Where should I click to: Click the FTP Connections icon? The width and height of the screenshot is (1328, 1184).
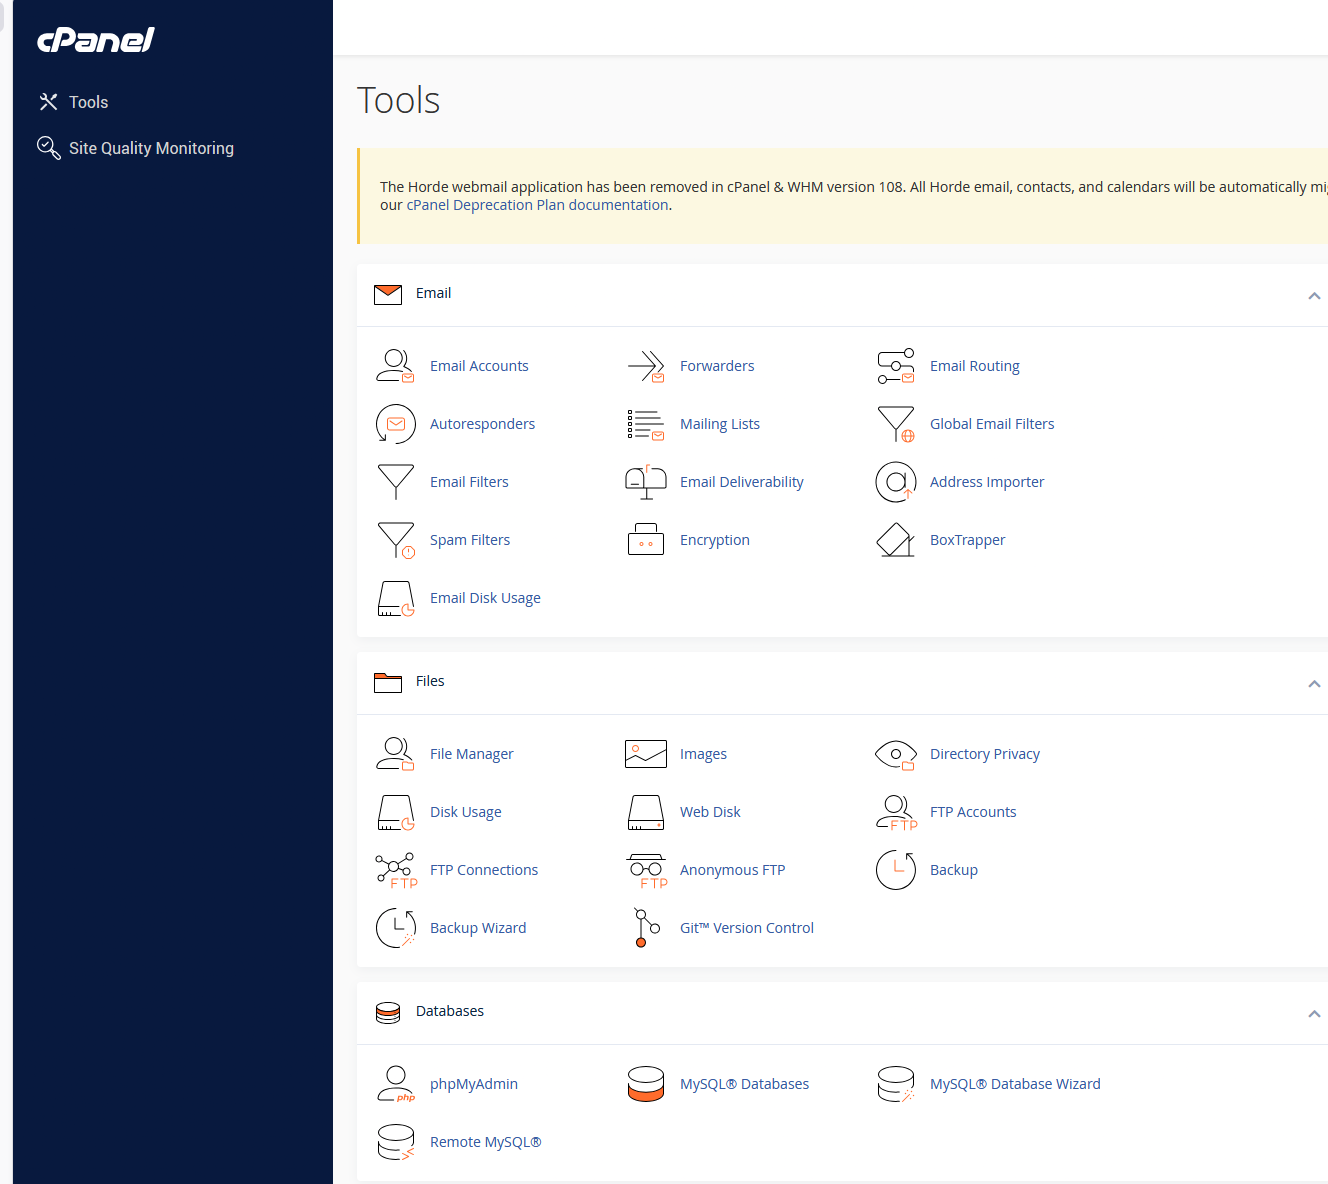pyautogui.click(x=396, y=870)
